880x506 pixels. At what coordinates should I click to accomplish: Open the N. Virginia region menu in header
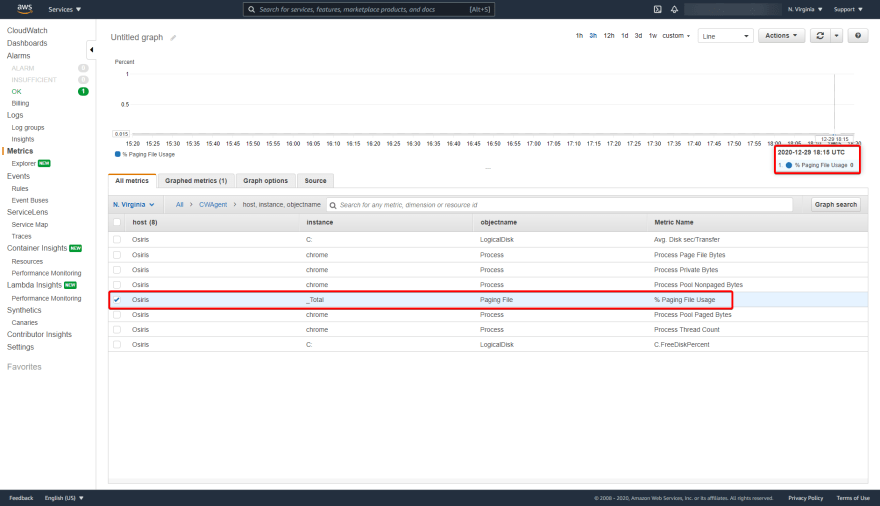[805, 9]
